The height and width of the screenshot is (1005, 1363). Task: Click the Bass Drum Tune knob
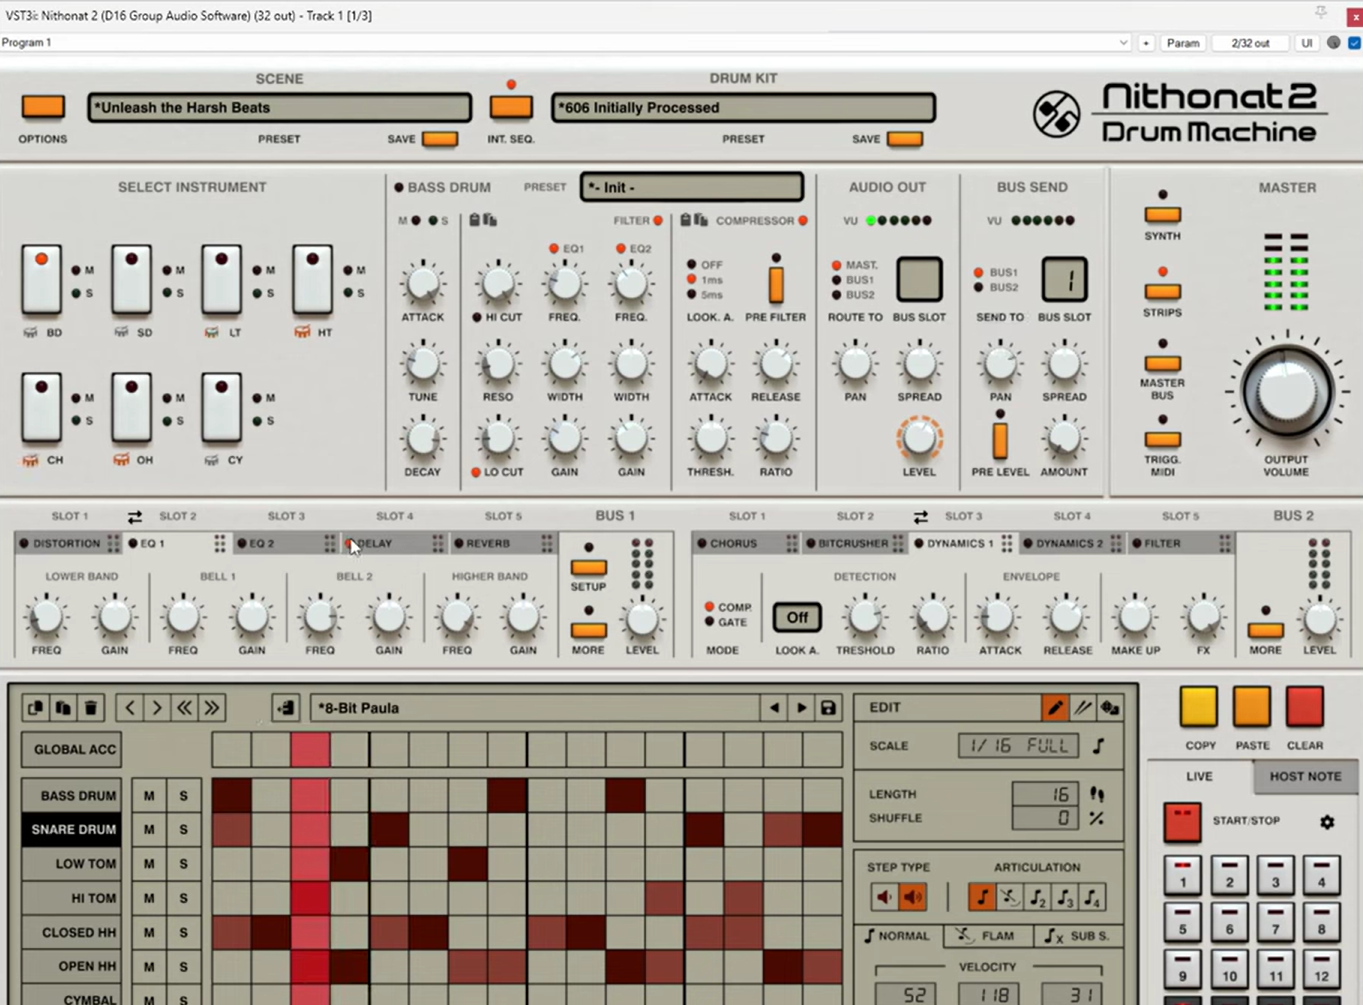click(x=423, y=362)
